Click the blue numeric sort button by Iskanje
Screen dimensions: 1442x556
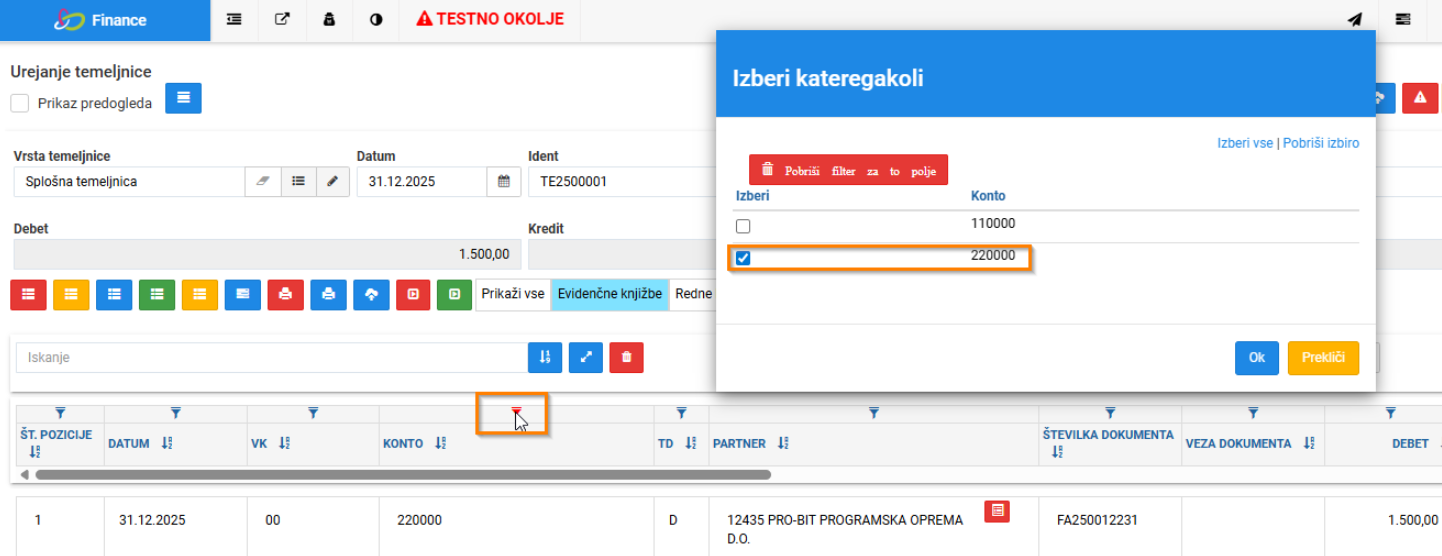click(545, 357)
